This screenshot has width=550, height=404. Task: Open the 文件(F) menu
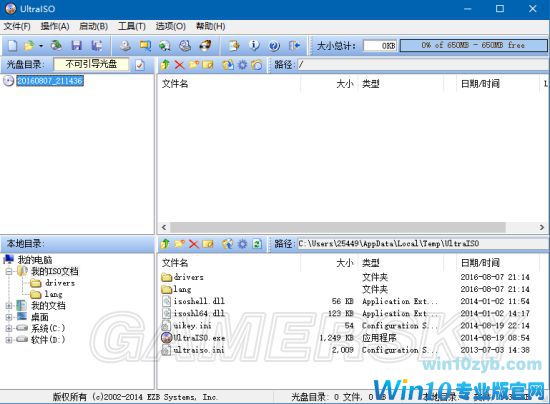click(17, 26)
